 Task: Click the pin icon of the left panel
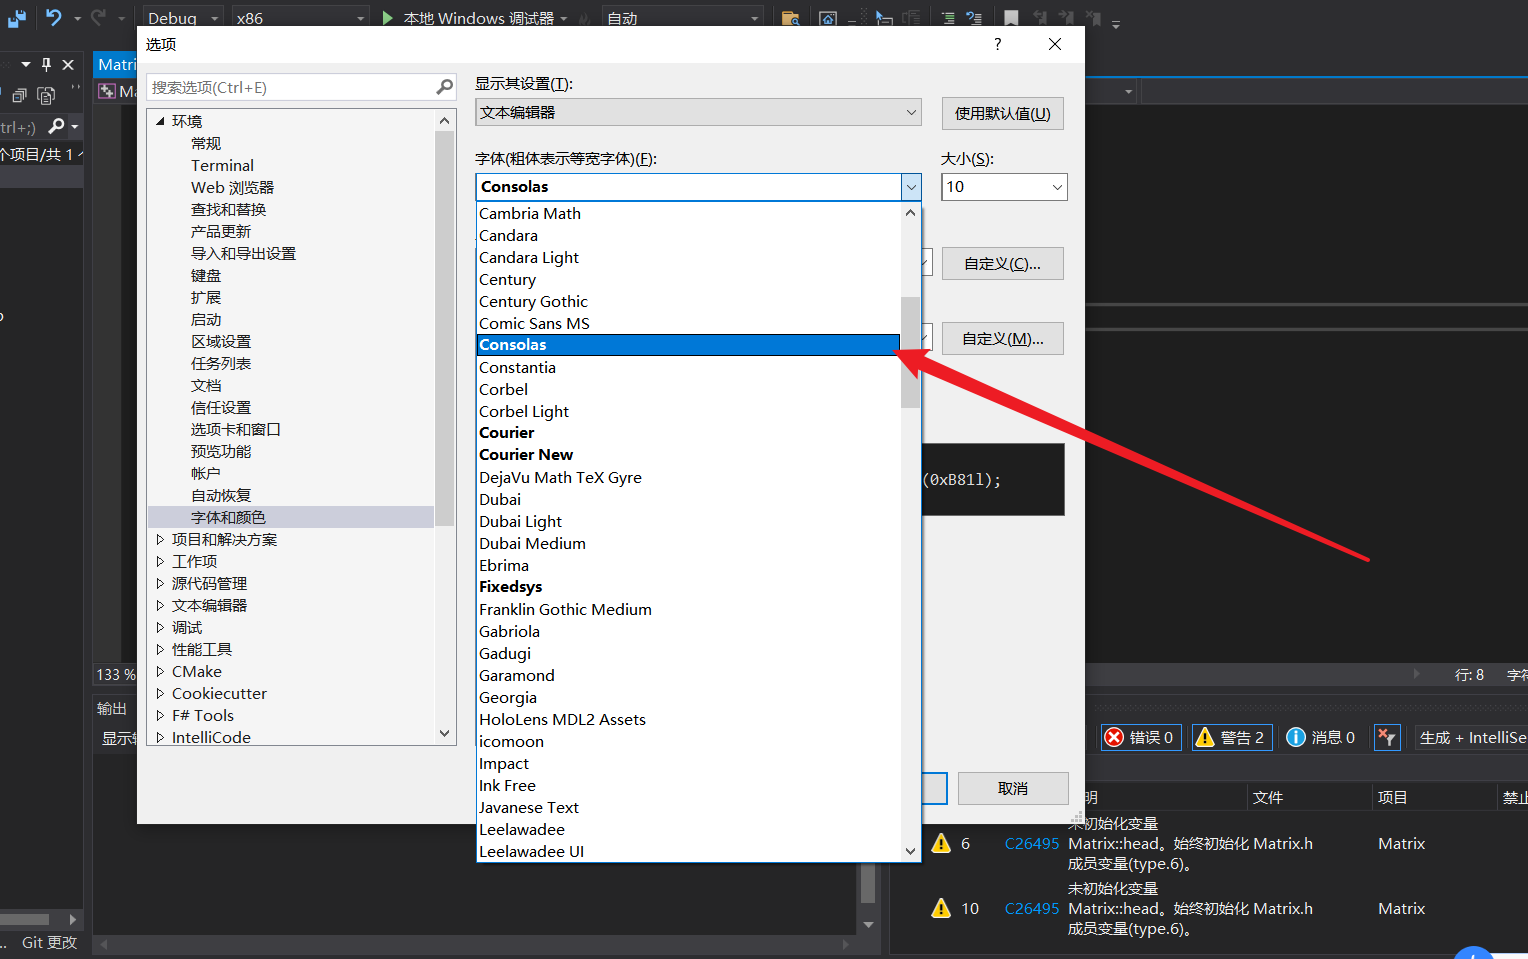click(x=46, y=64)
